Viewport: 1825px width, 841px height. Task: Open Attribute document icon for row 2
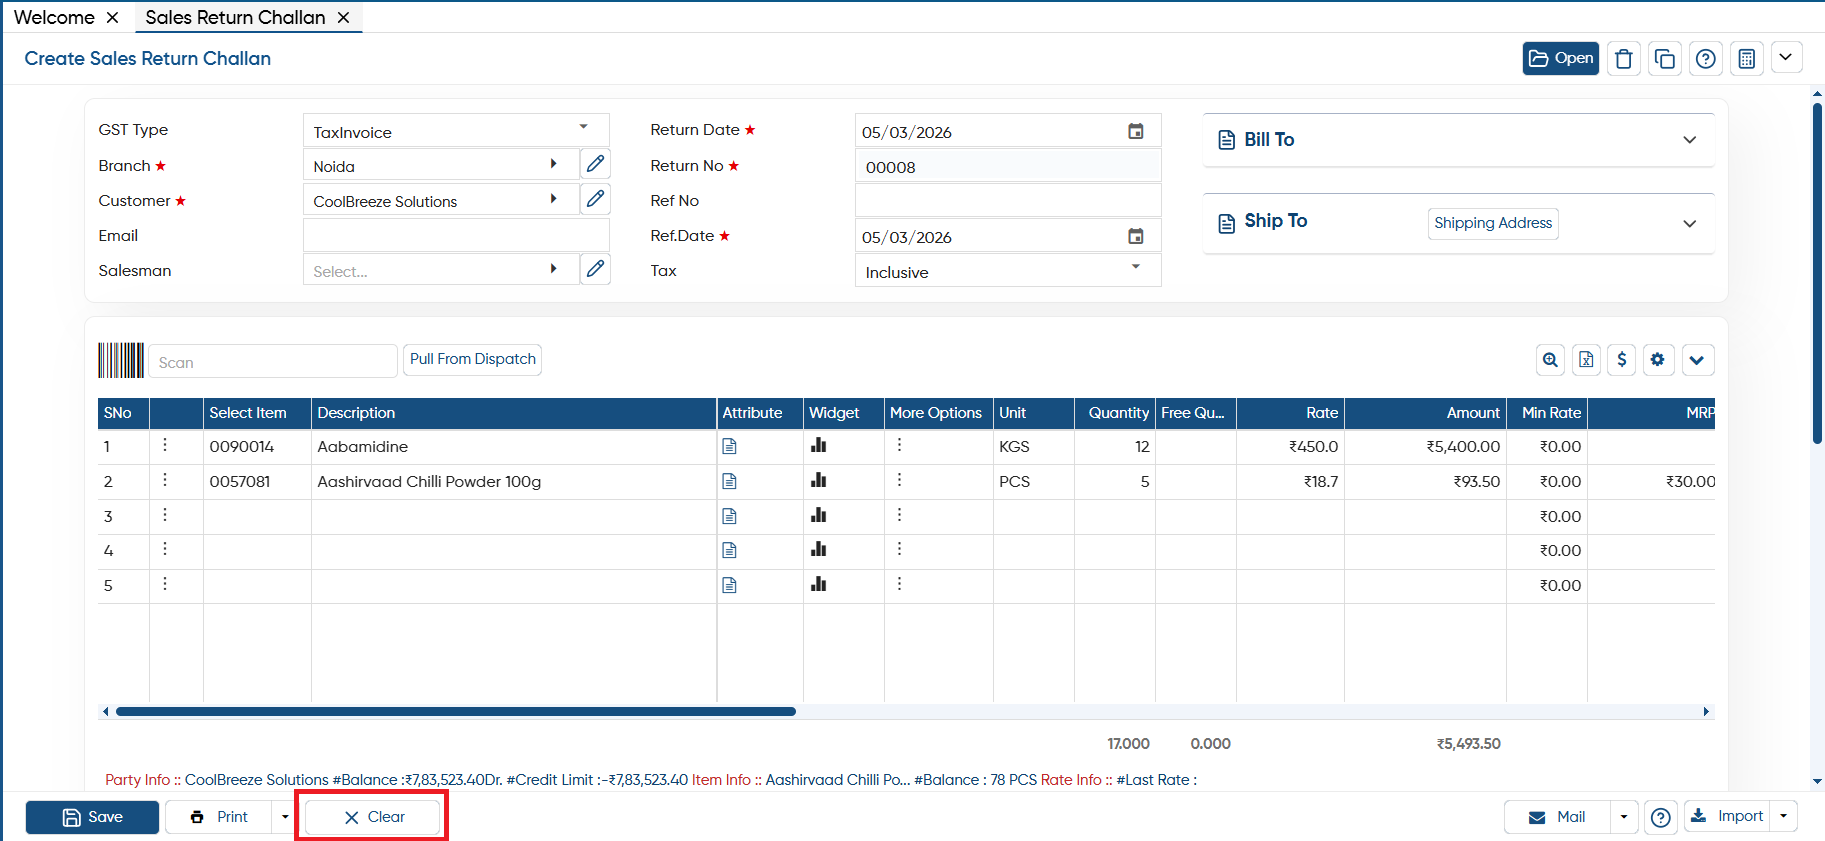730,481
